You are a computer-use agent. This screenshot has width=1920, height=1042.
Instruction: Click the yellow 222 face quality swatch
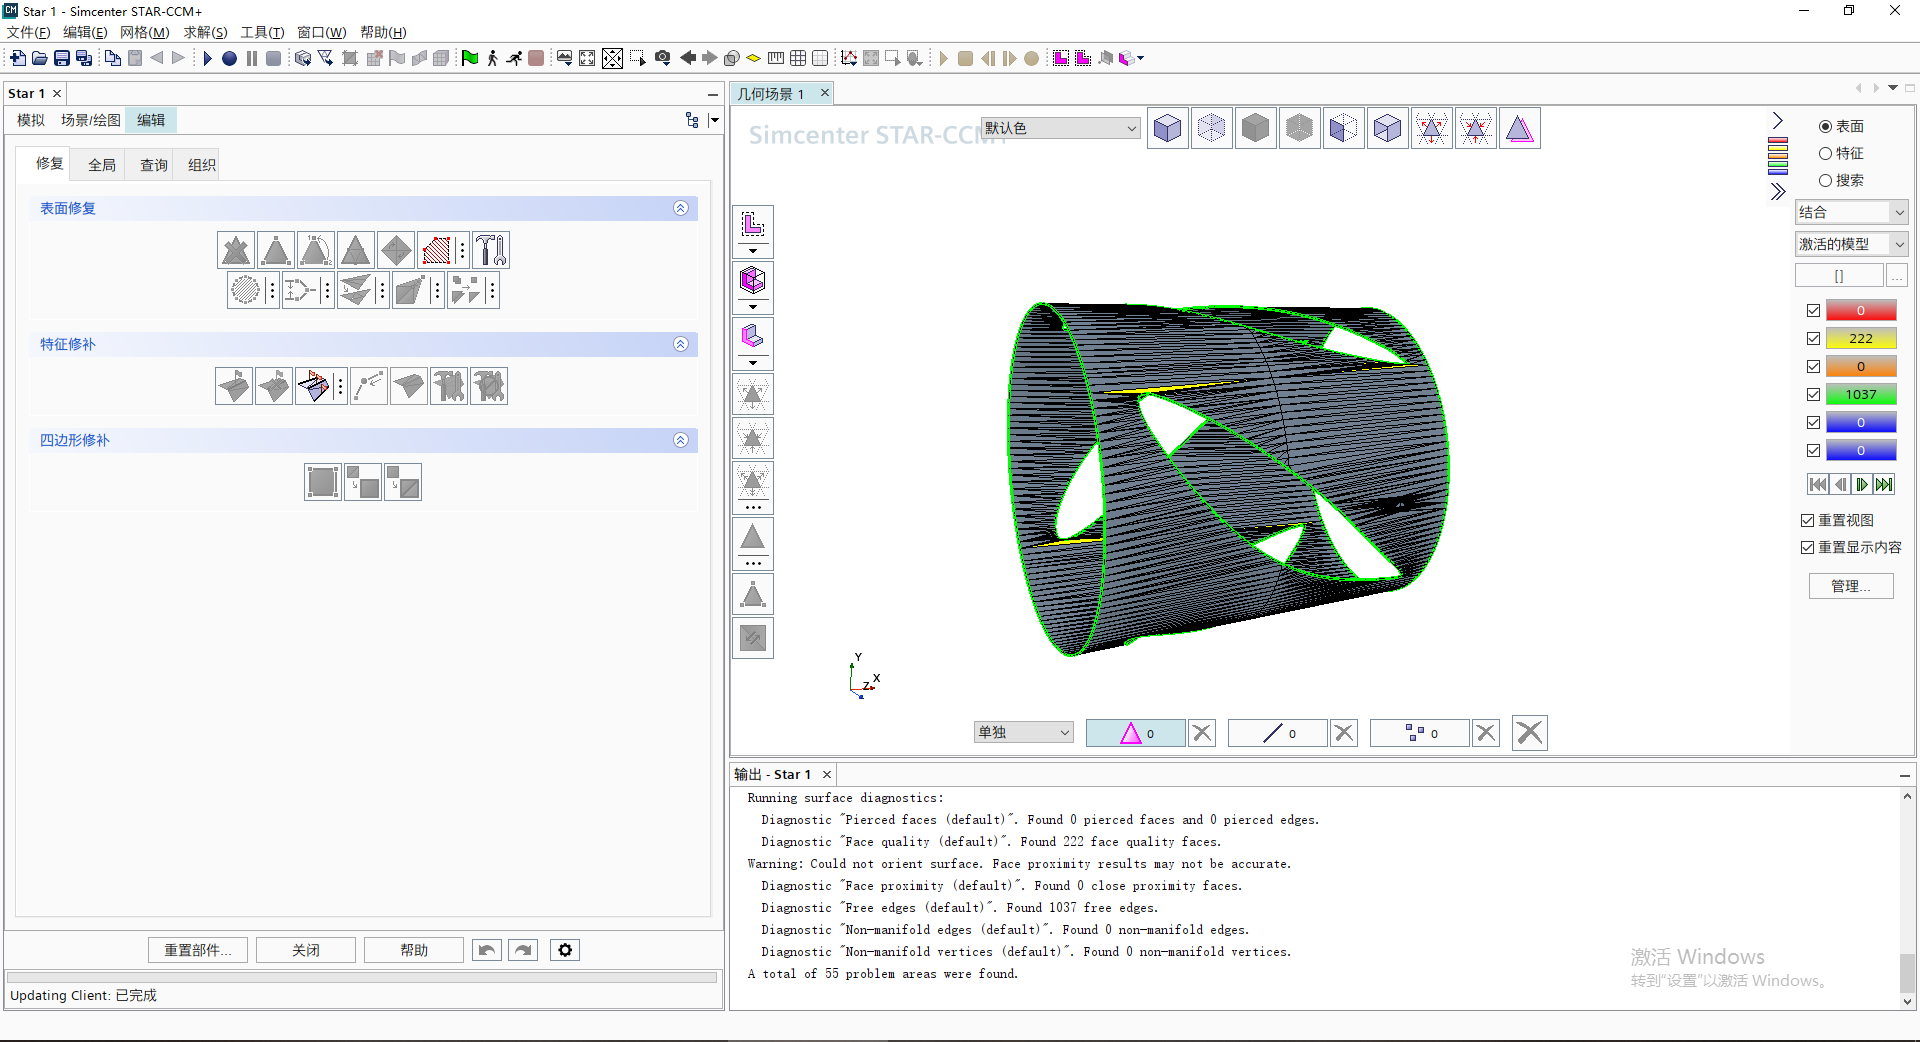1861,339
